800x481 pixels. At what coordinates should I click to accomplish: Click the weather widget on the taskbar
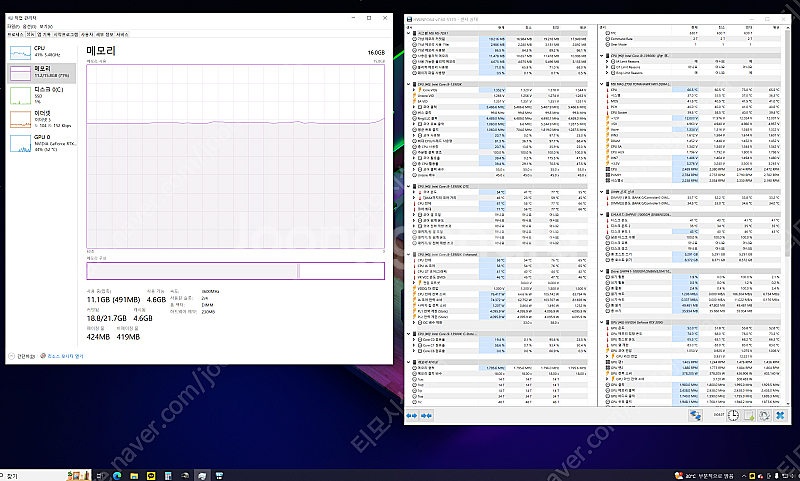pos(704,475)
